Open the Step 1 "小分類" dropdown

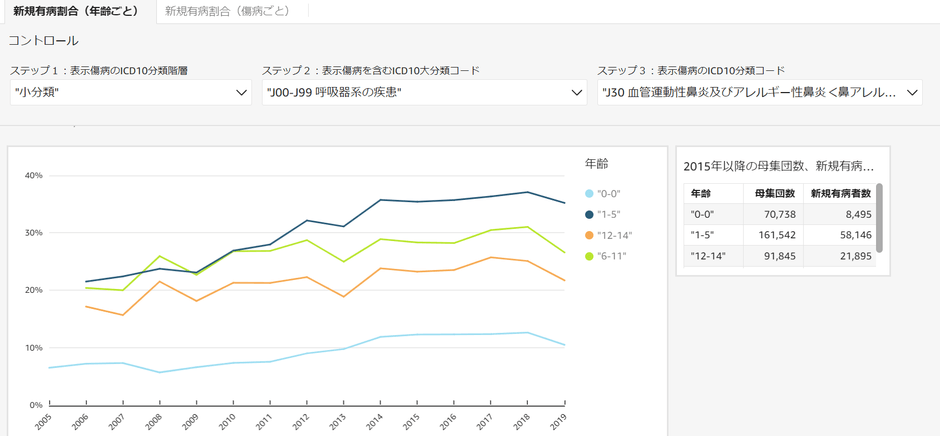click(x=130, y=92)
